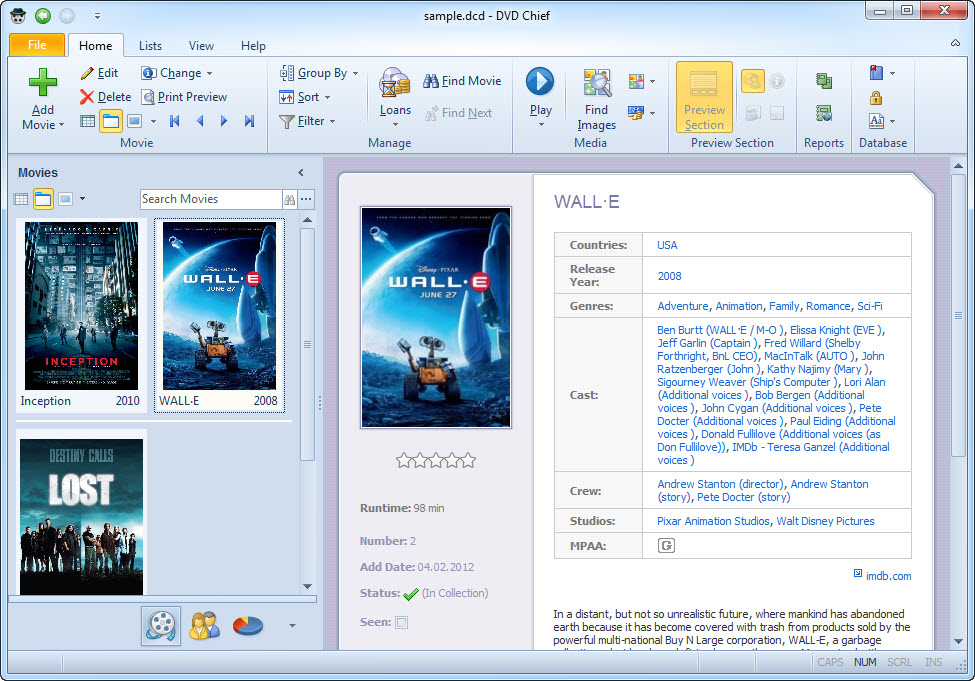The image size is (975, 681).
Task: Open the imdb.com link
Action: pos(888,576)
